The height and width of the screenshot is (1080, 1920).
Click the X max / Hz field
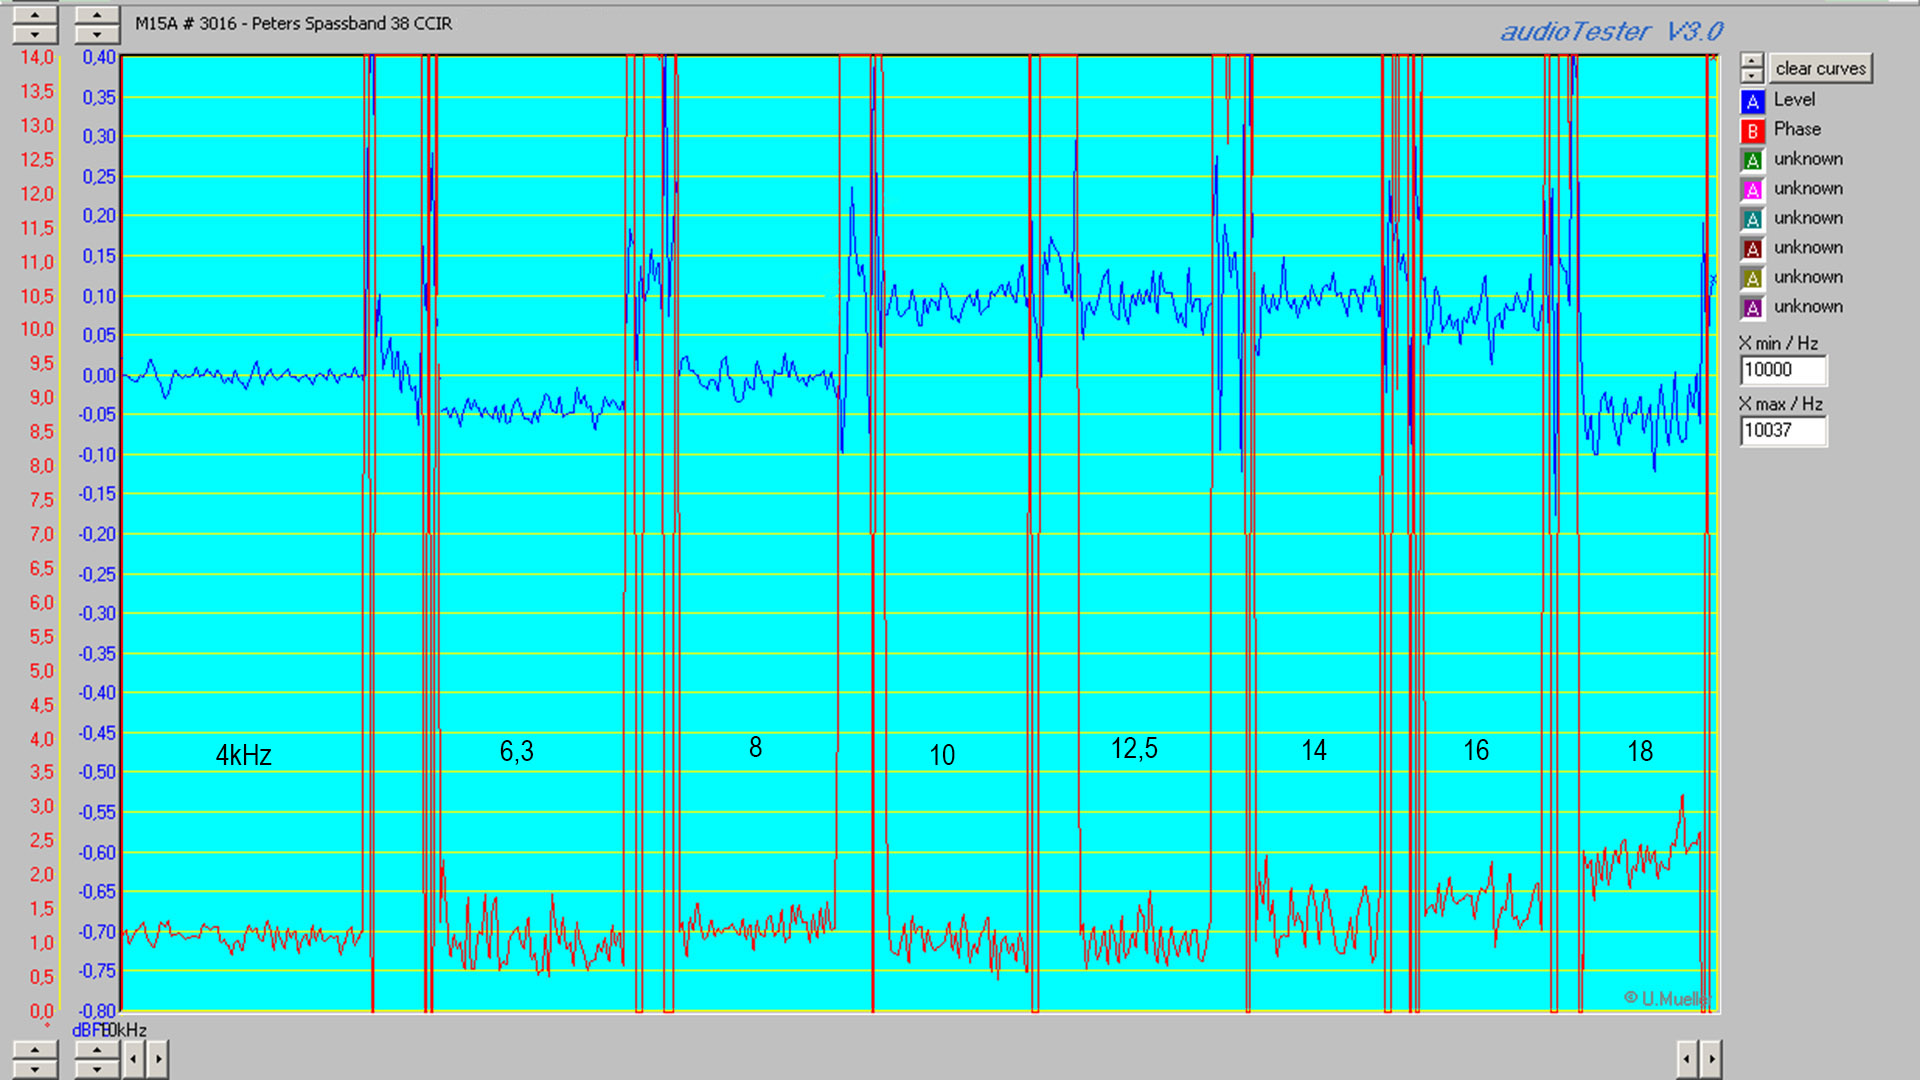tap(1782, 431)
